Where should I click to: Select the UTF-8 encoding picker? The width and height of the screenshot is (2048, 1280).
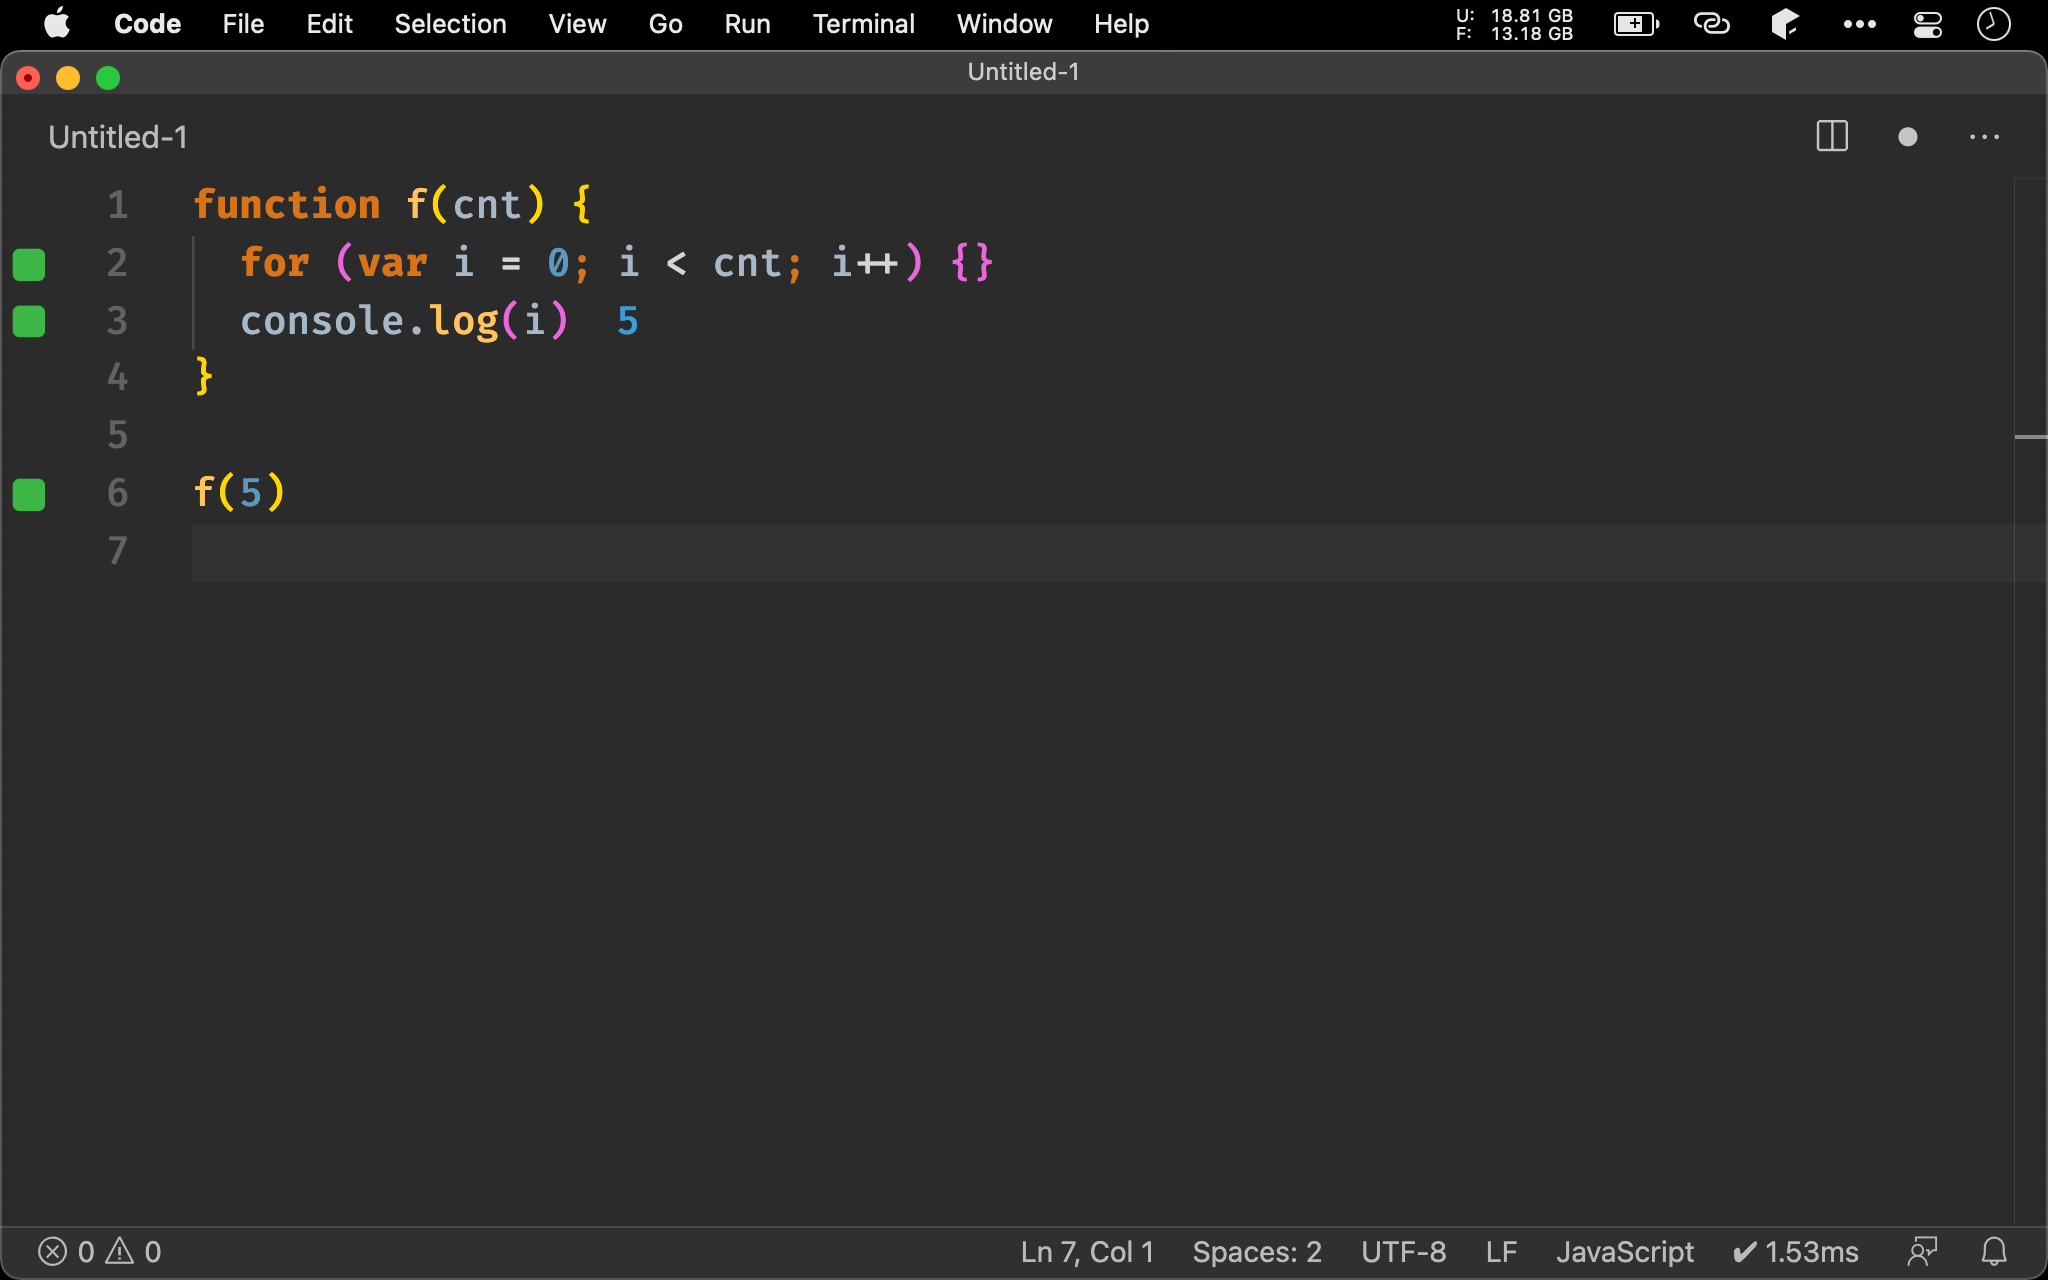pos(1403,1251)
